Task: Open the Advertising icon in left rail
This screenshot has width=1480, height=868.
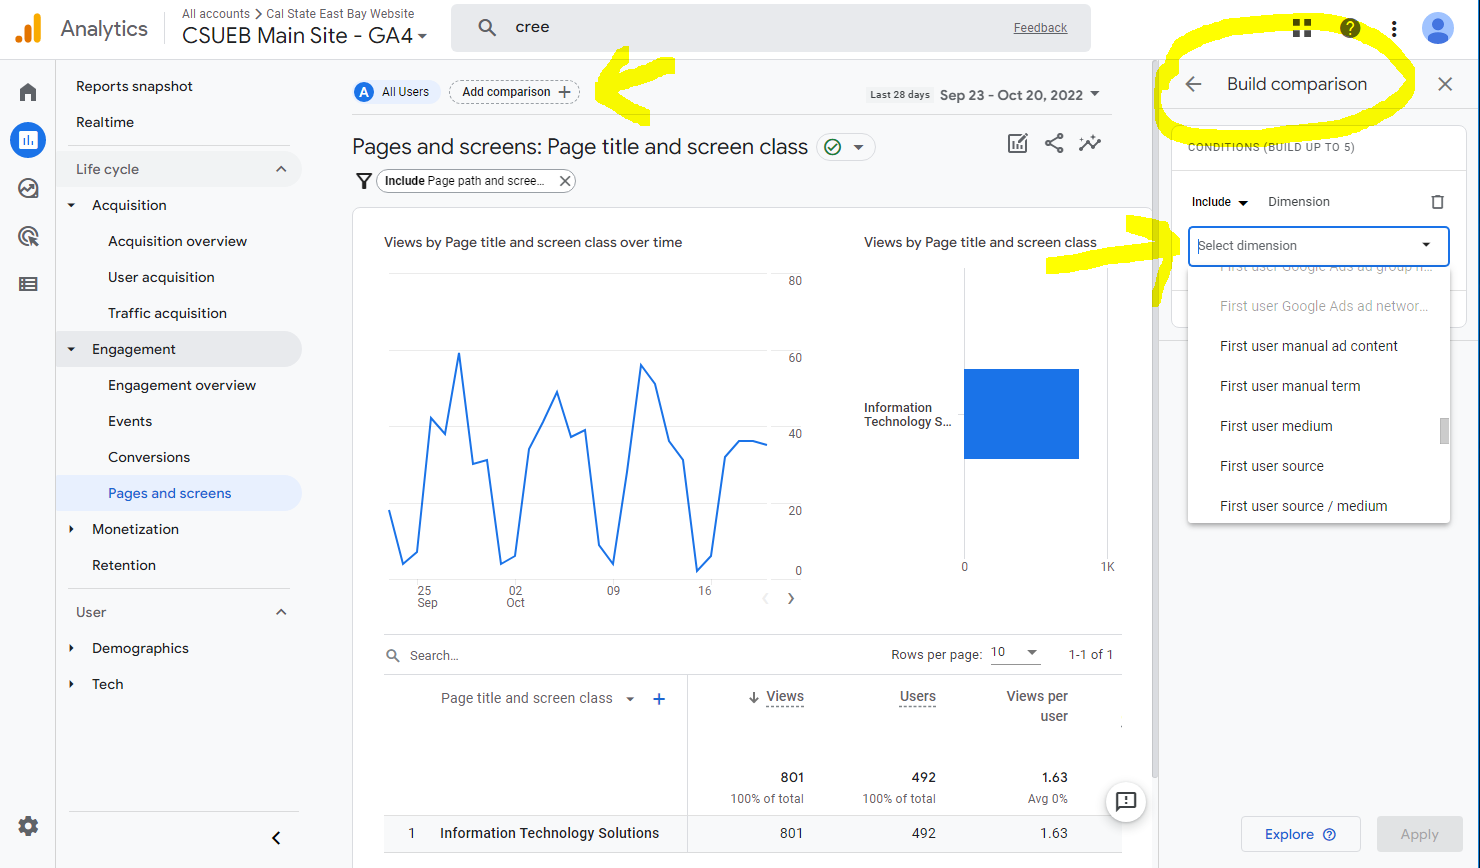Action: click(x=28, y=236)
